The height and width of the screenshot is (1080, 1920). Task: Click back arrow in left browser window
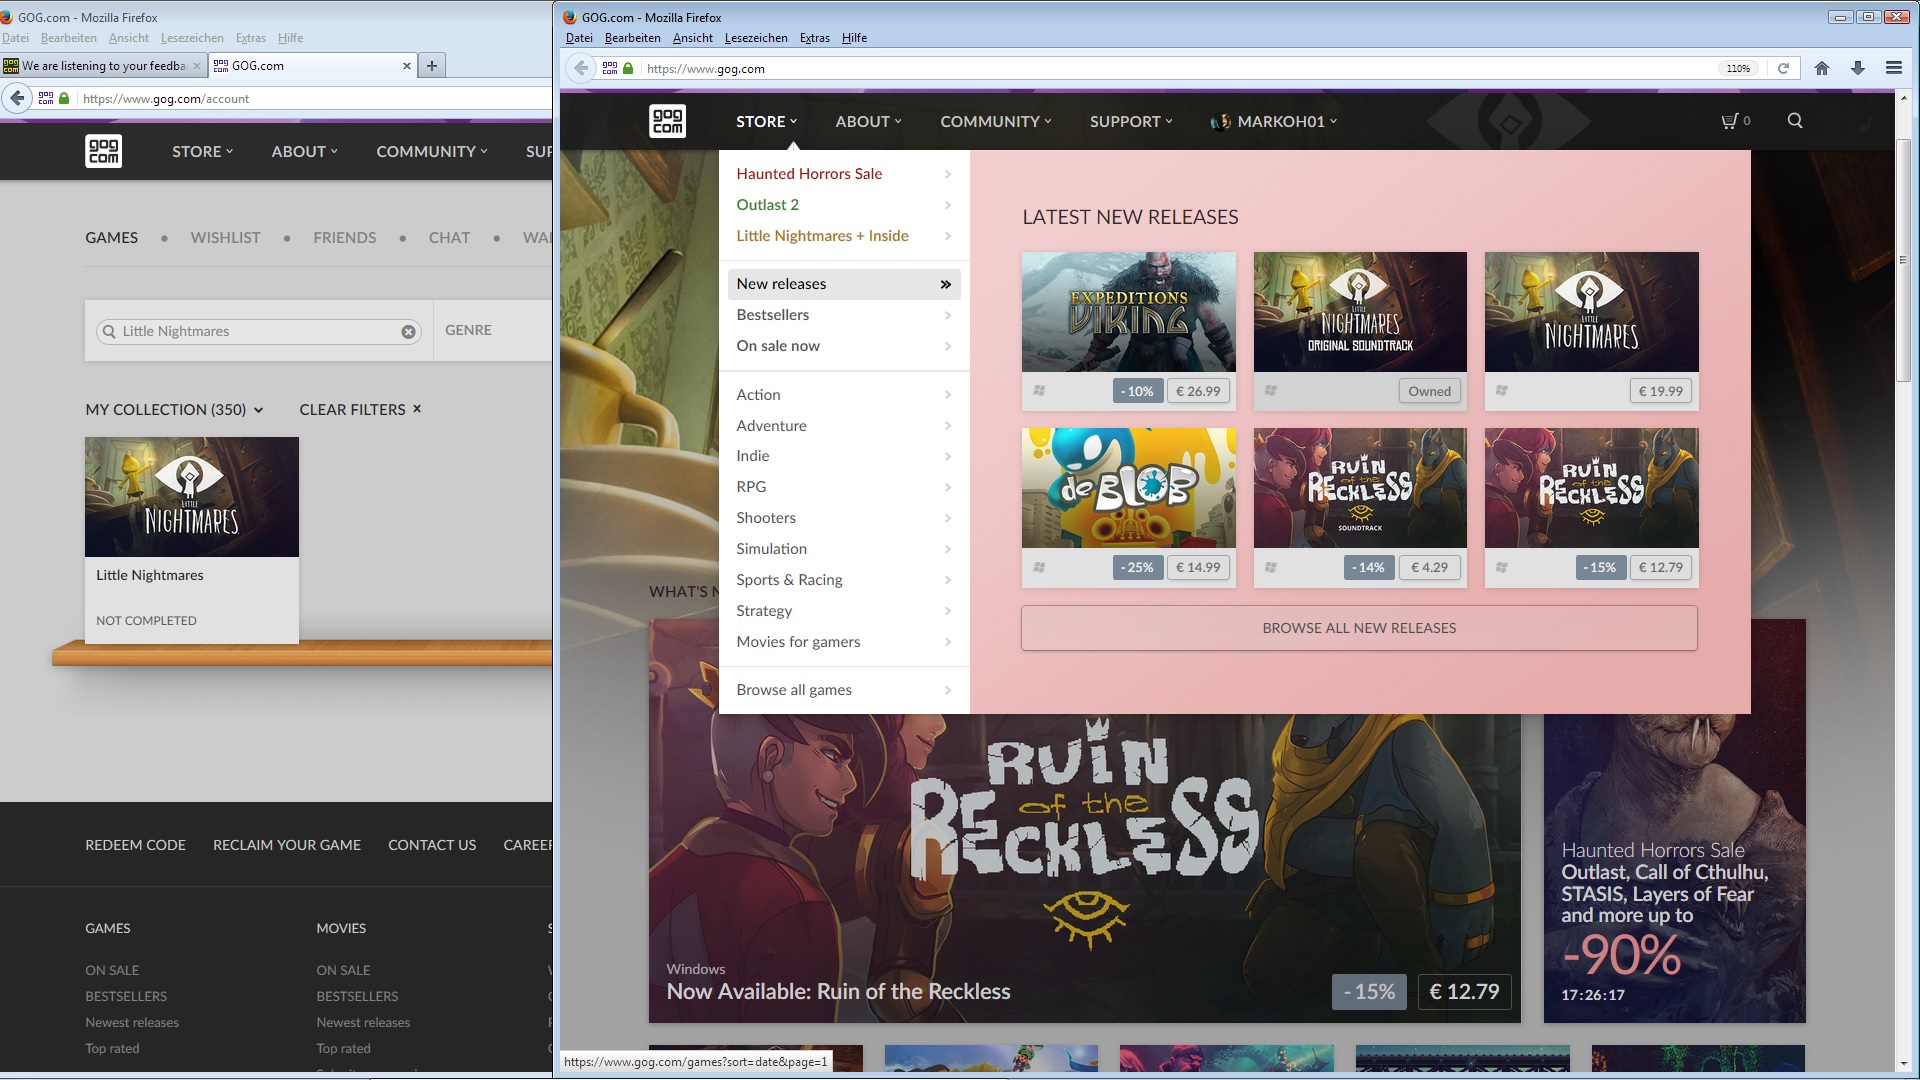tap(17, 98)
